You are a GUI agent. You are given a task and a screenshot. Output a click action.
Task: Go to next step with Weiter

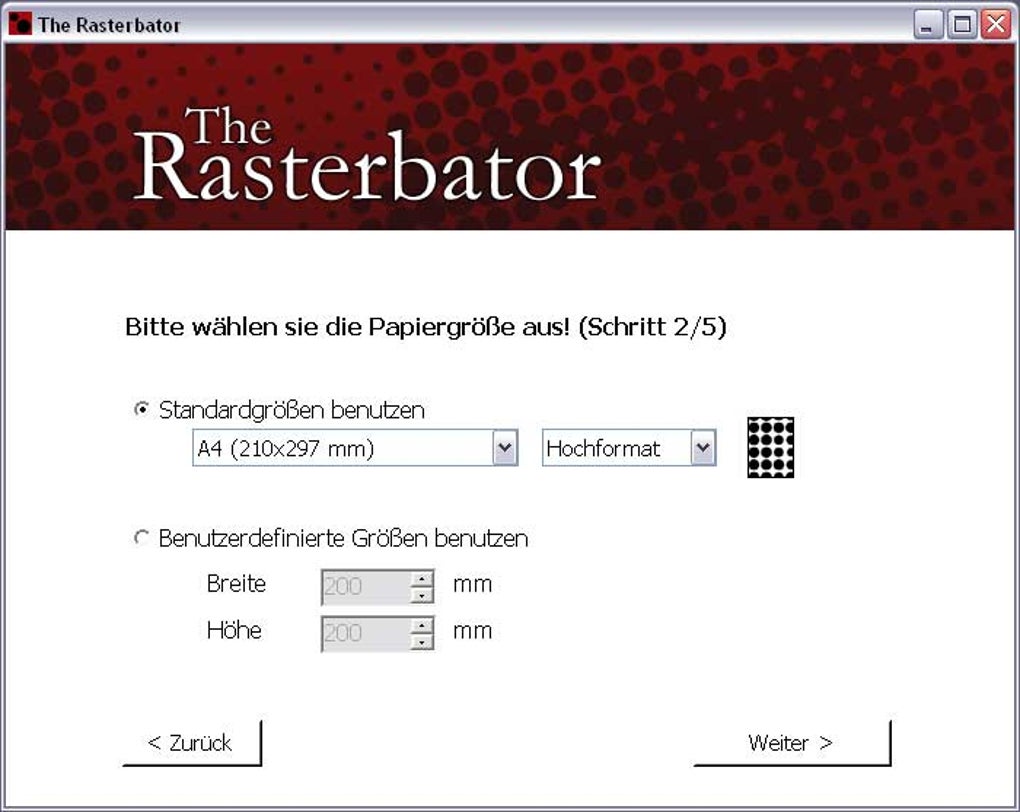[x=792, y=743]
